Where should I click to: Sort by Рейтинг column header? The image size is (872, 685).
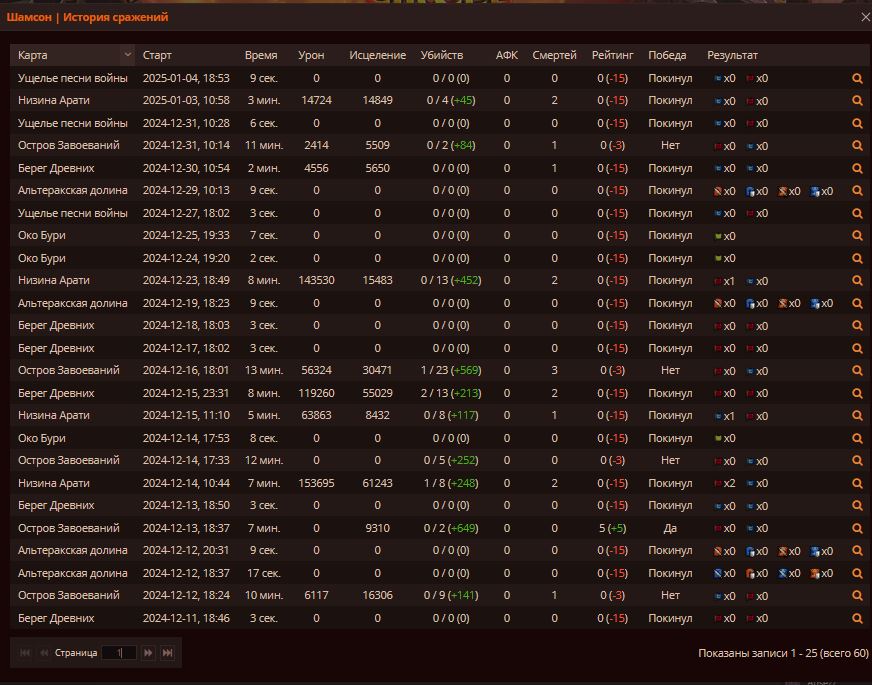pos(612,56)
